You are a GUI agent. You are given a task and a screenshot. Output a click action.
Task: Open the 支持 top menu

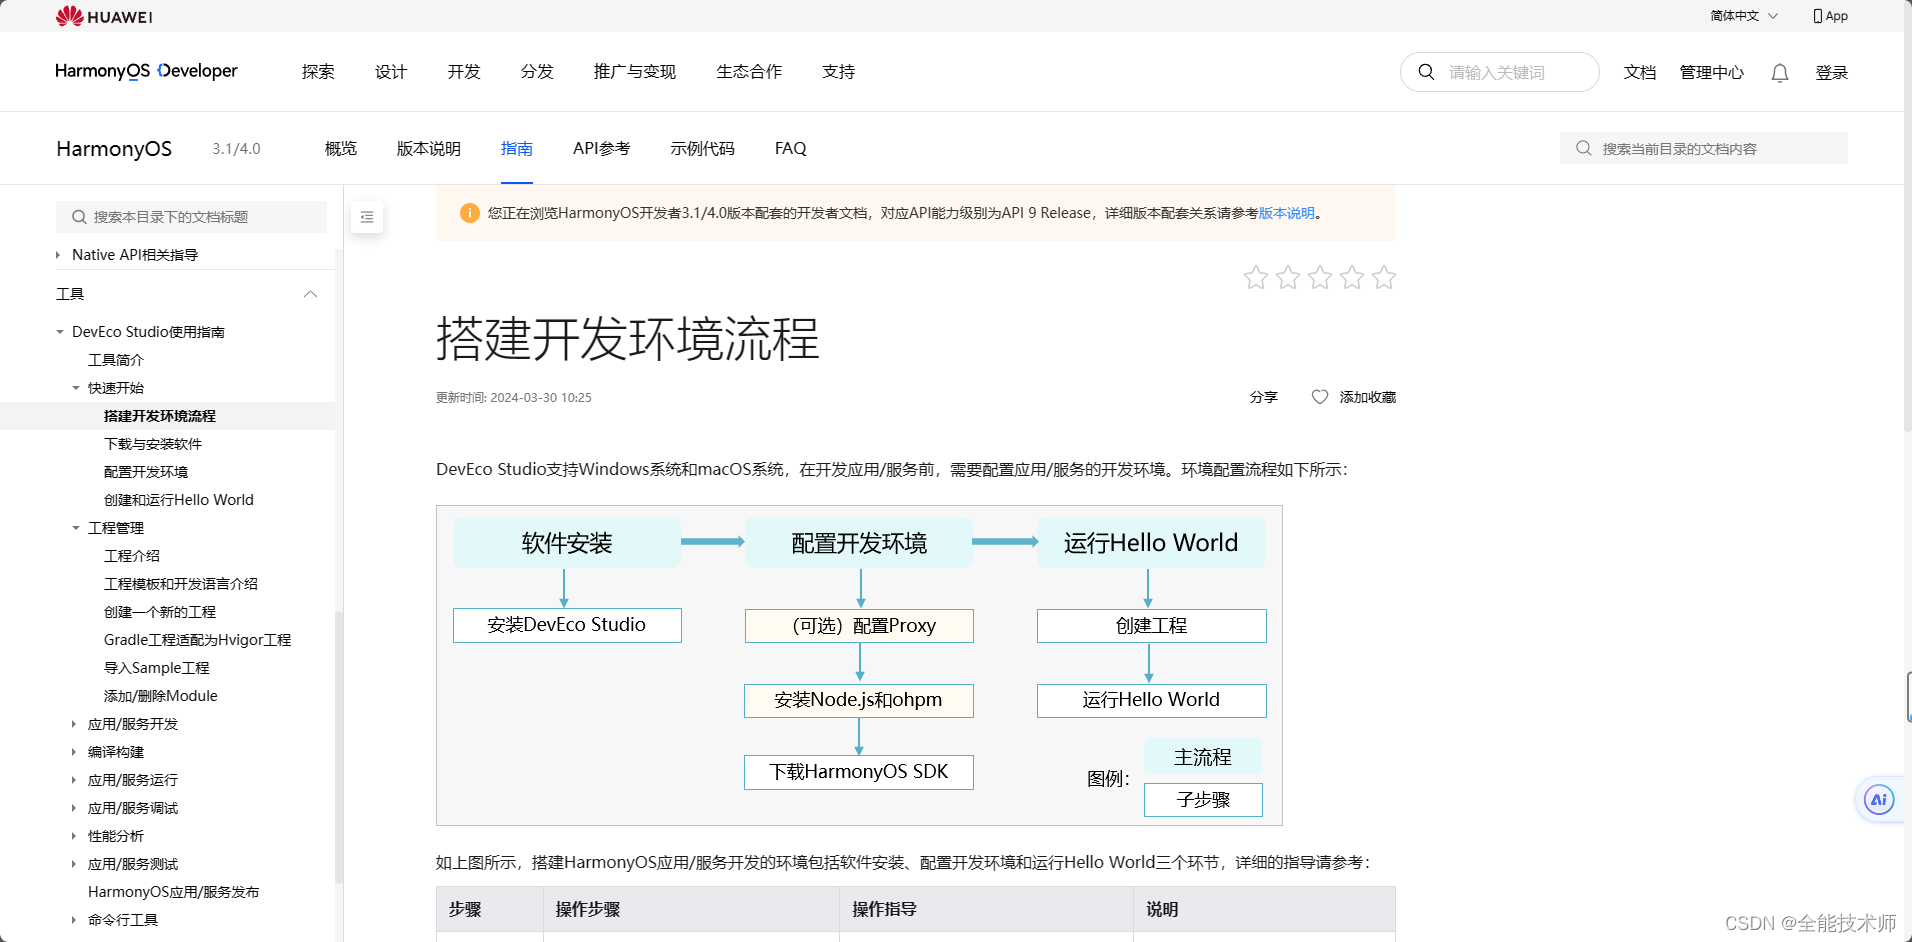838,72
